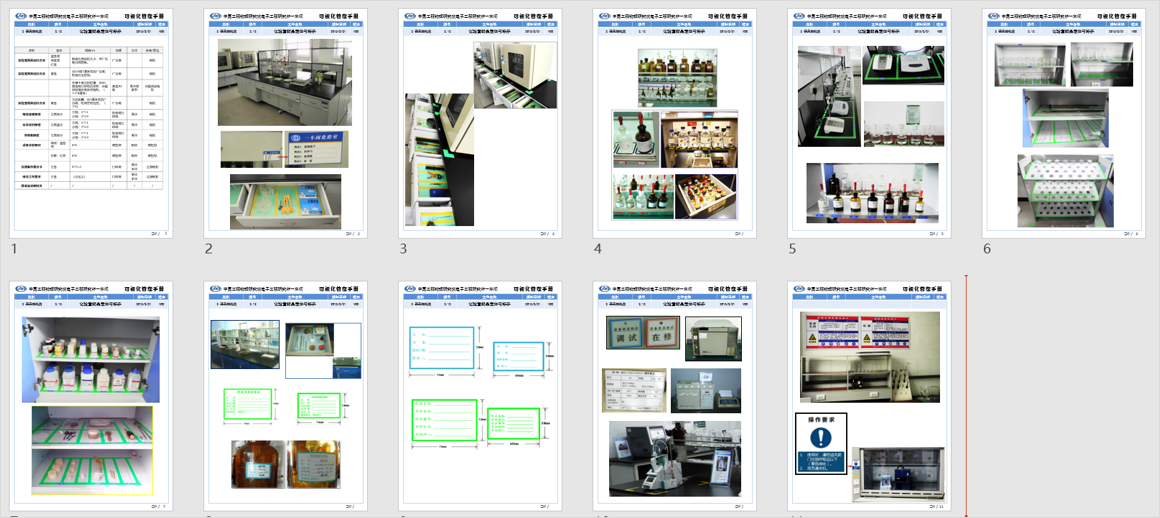The image size is (1160, 518).
Task: Click the slide number 5 label
Action: pyautogui.click(x=792, y=248)
